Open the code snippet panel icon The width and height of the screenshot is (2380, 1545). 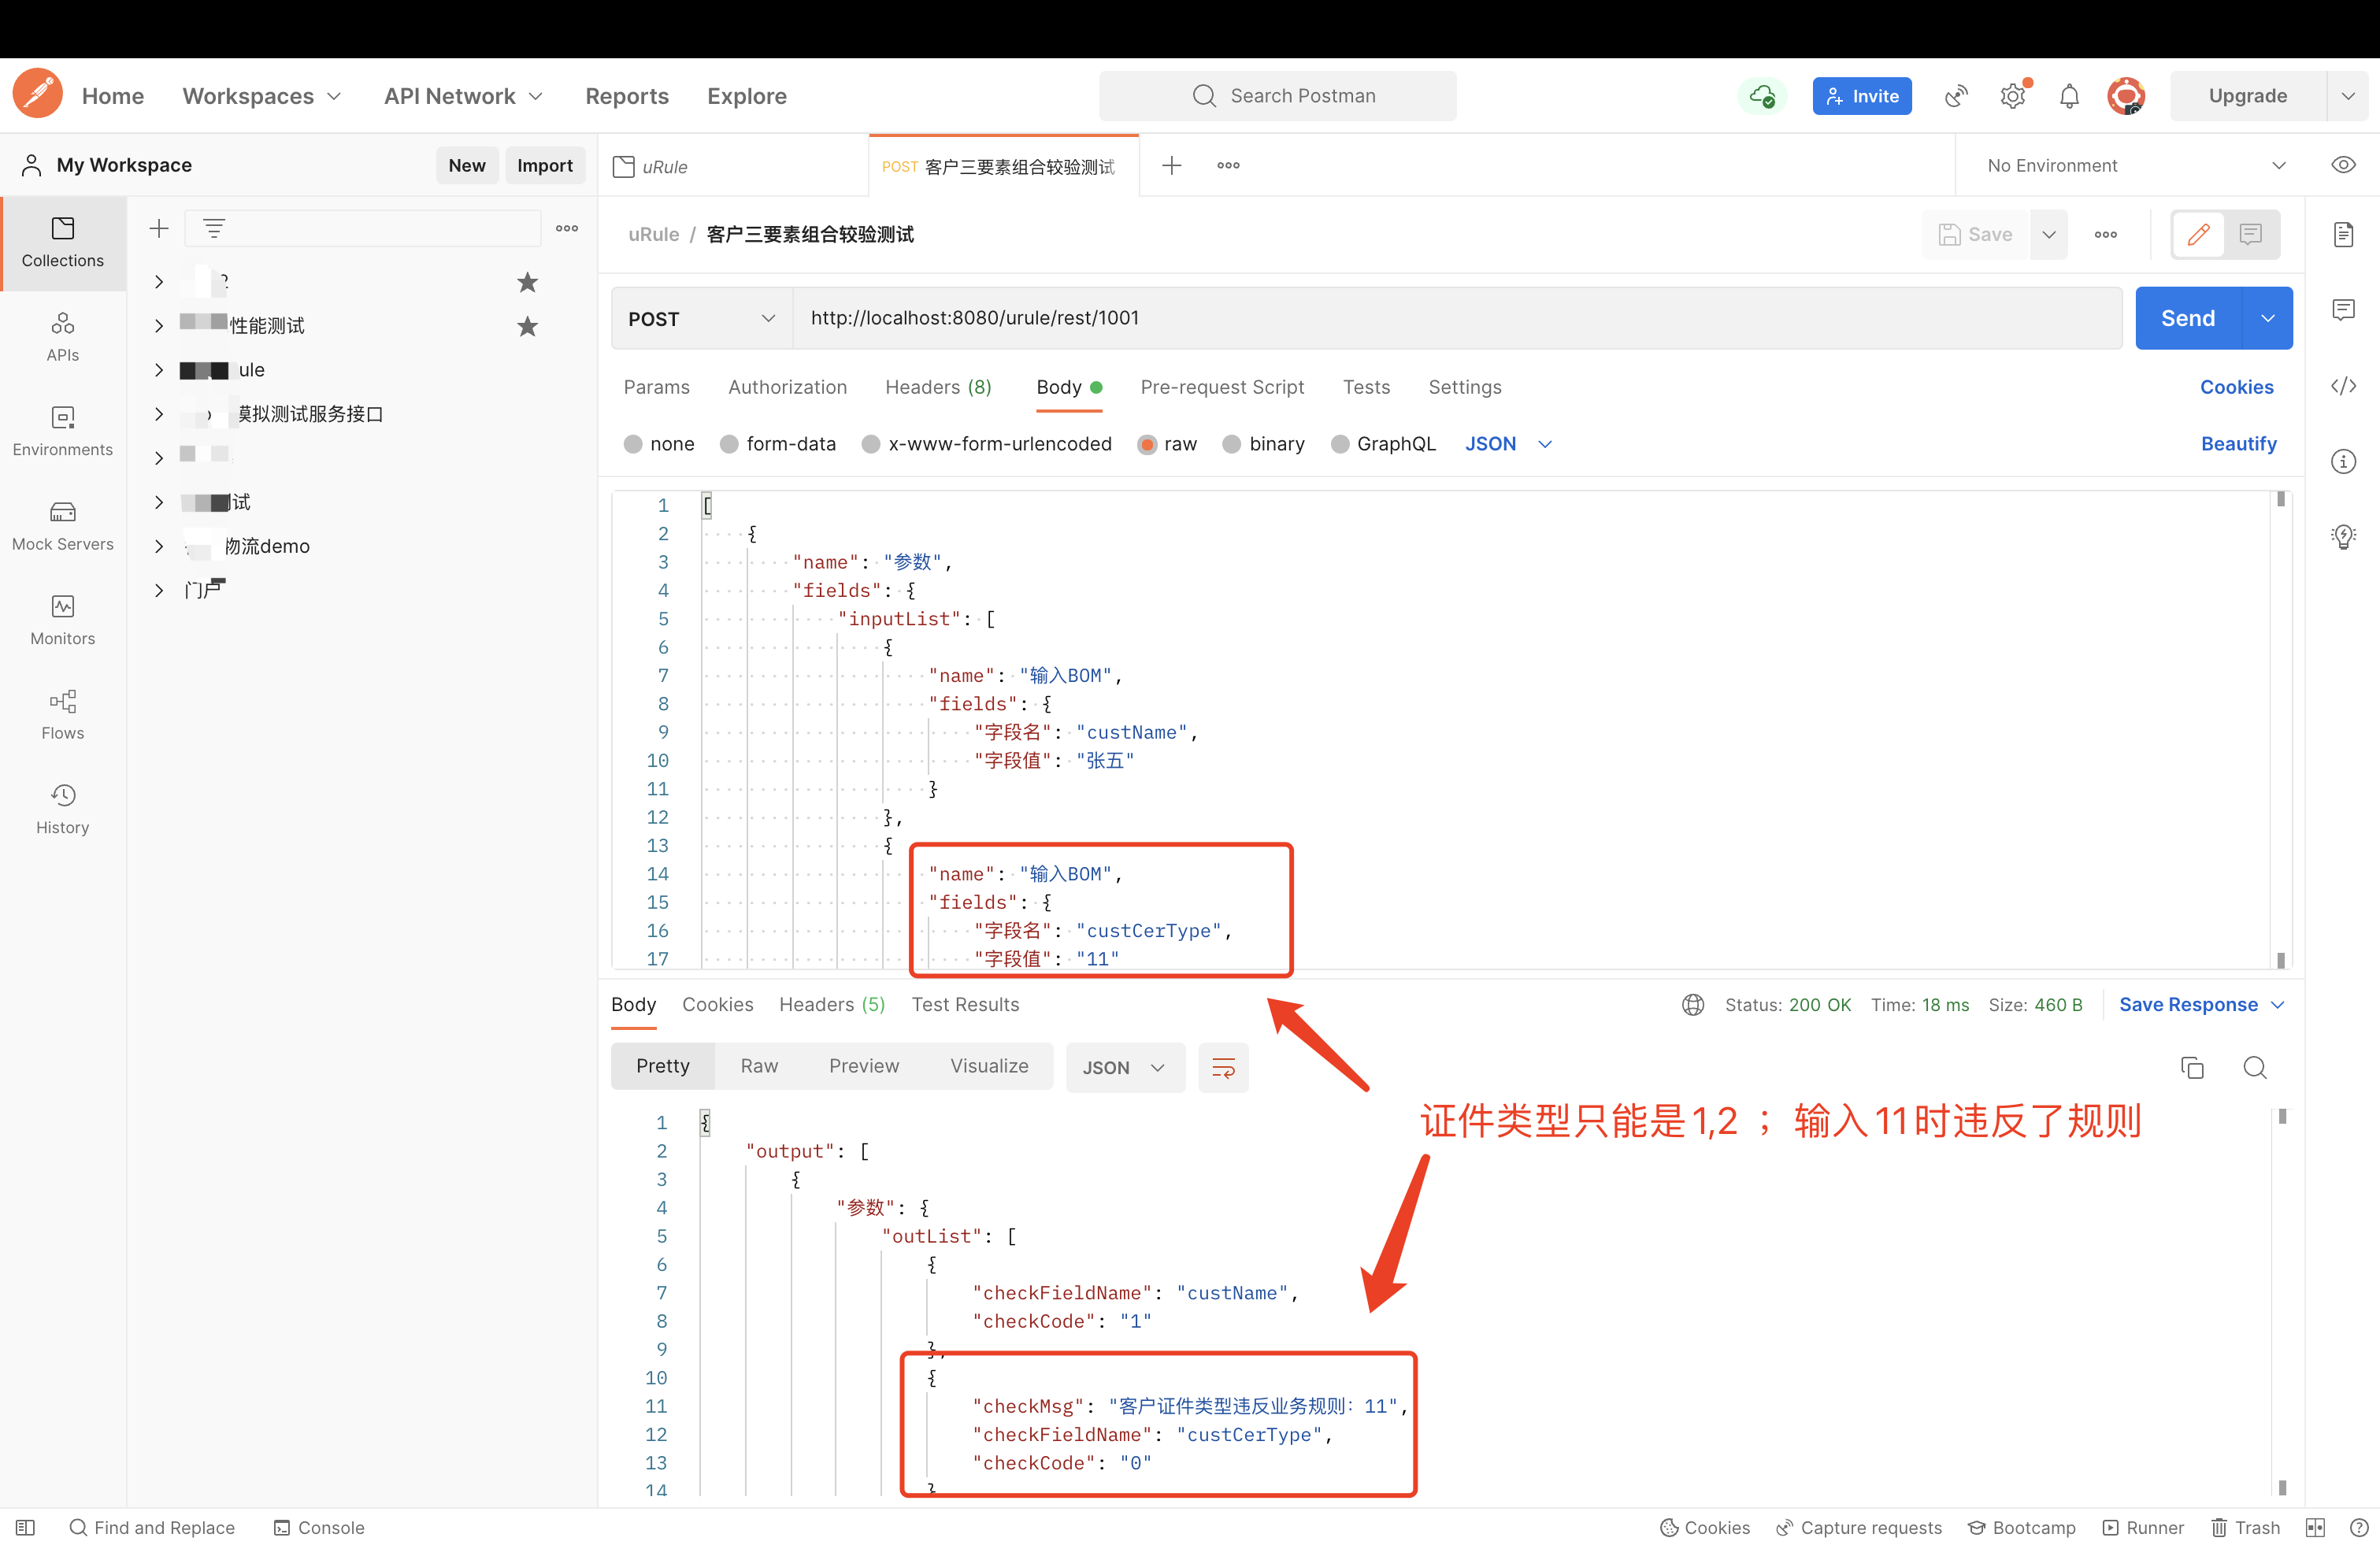[2343, 386]
